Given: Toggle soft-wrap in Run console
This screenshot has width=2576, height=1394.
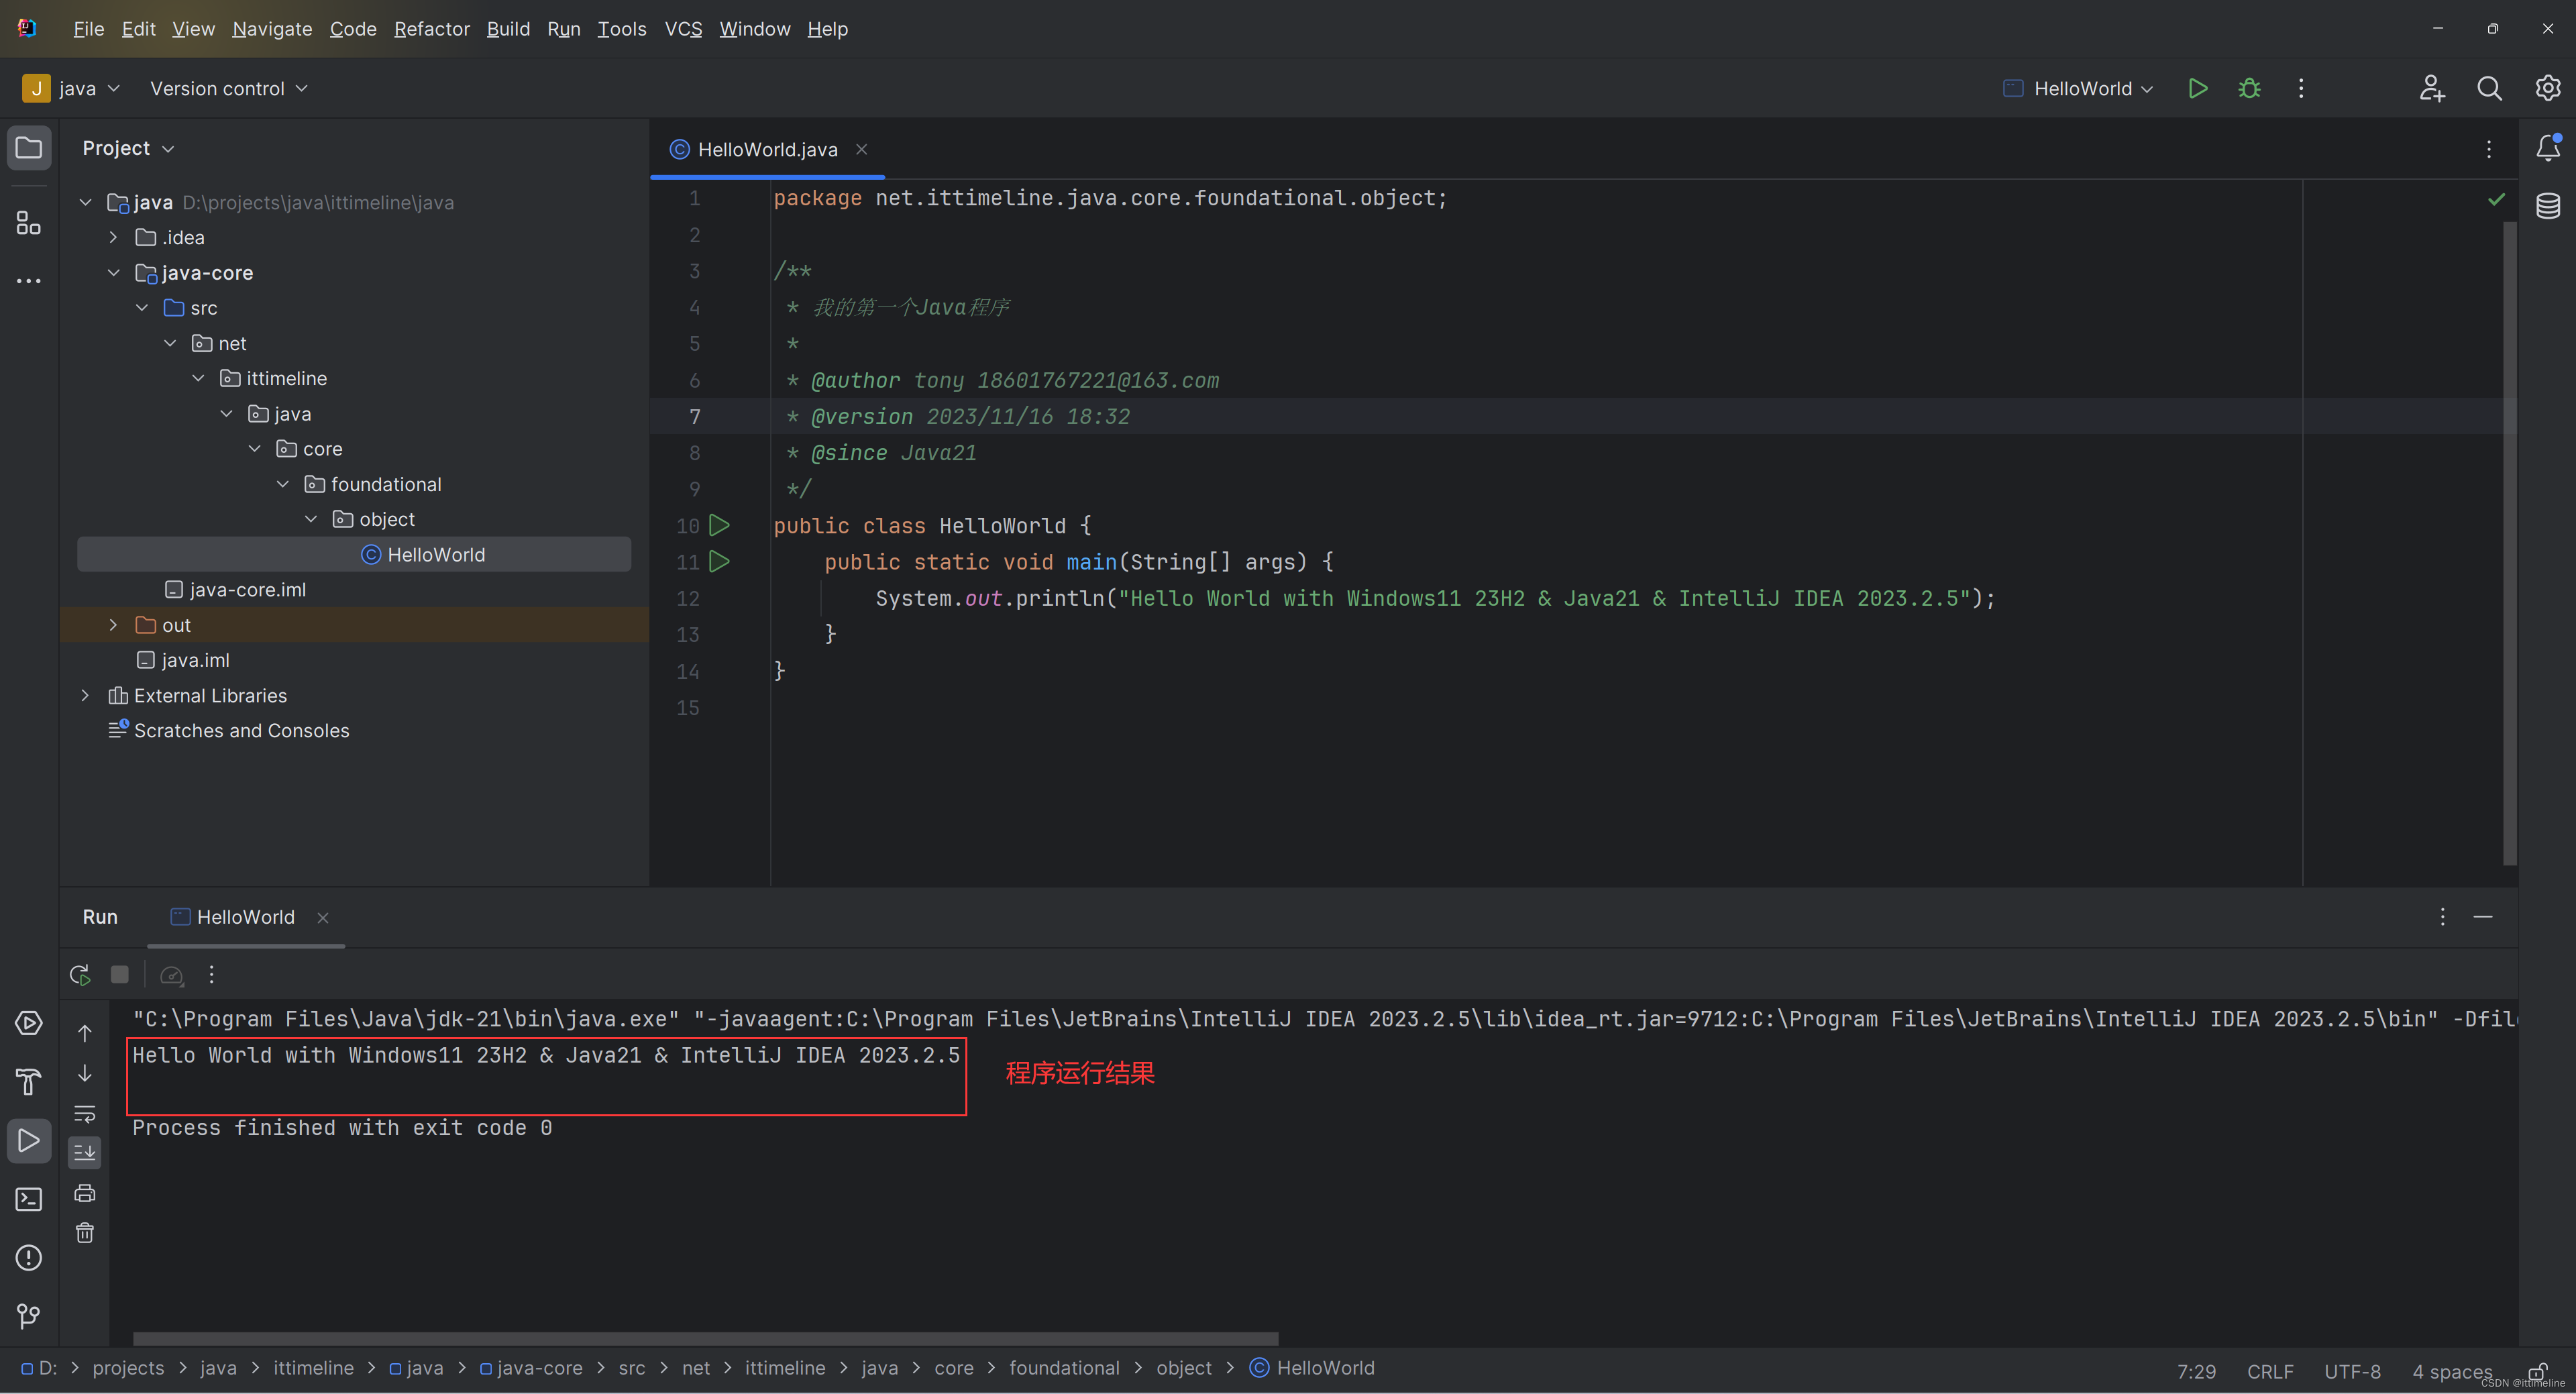Looking at the screenshot, I should click(85, 1113).
